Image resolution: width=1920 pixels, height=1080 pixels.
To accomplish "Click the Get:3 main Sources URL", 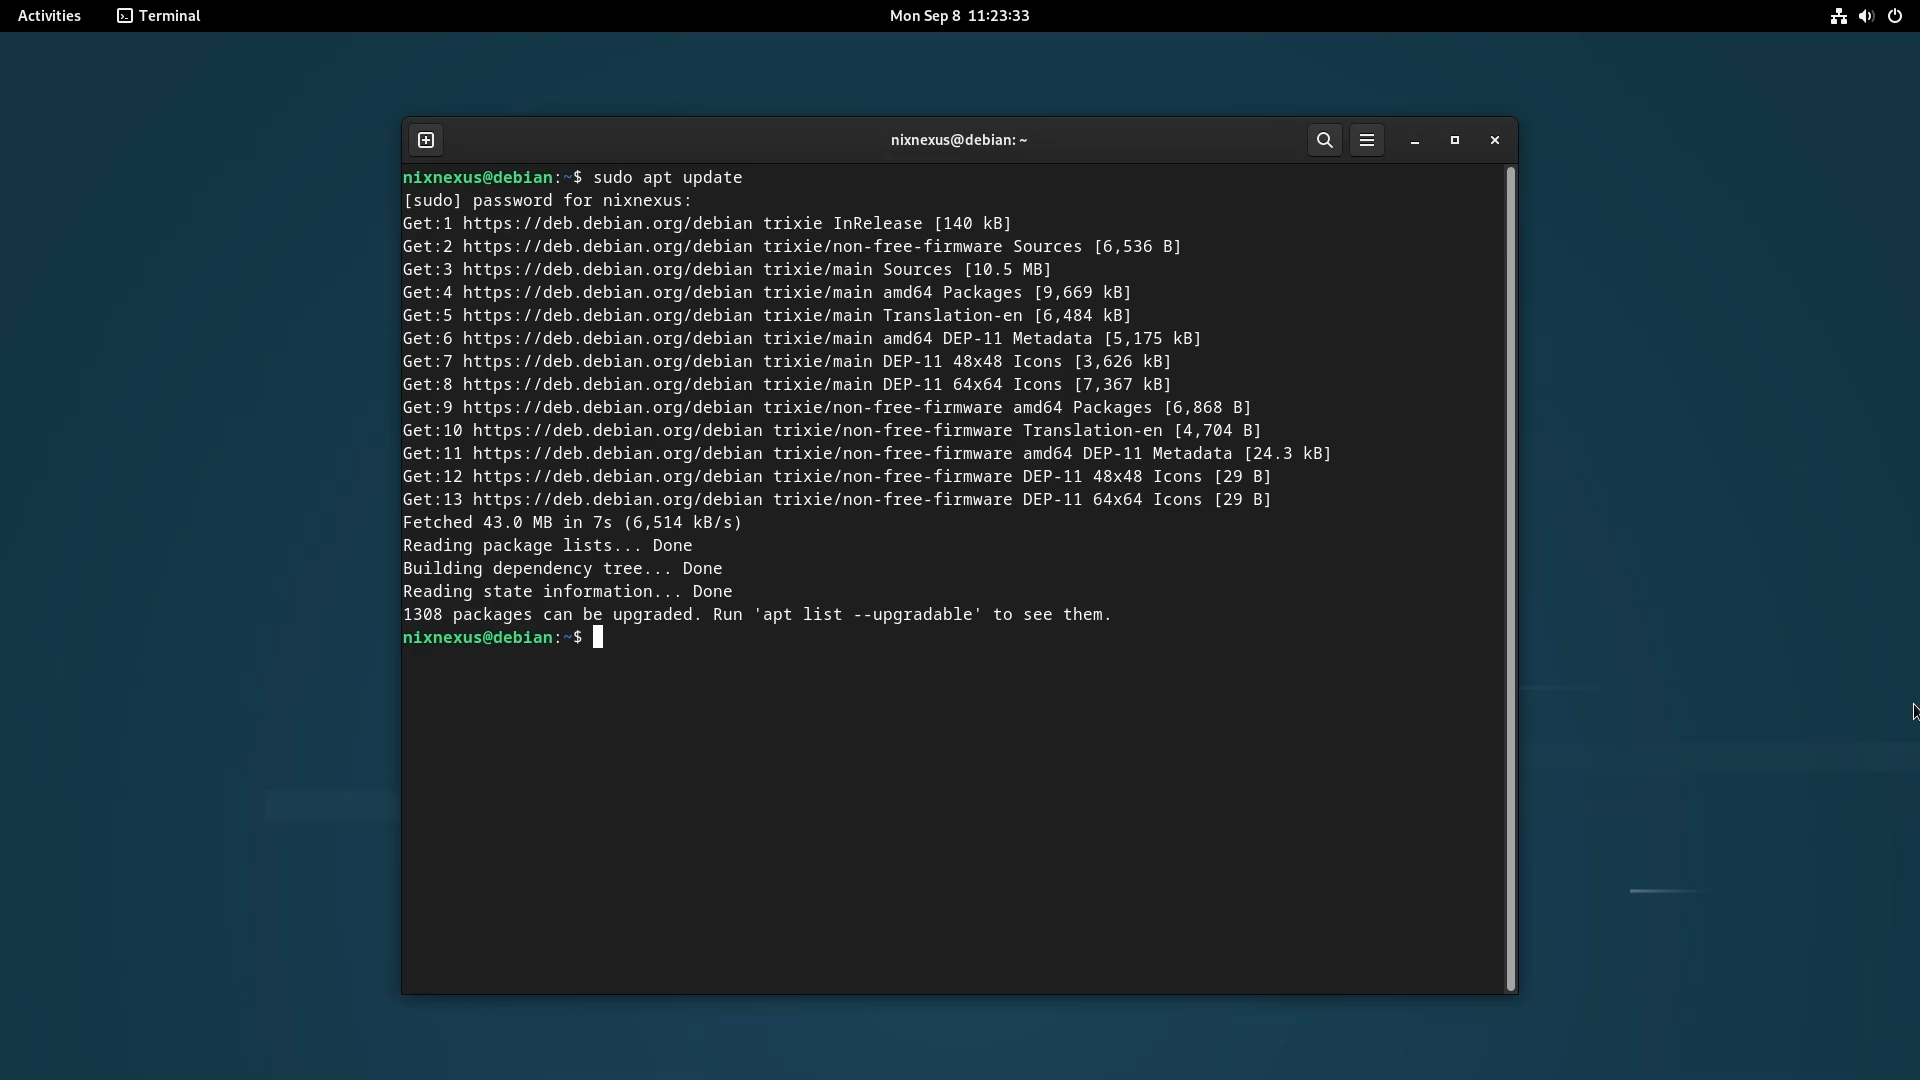I will click(x=607, y=270).
